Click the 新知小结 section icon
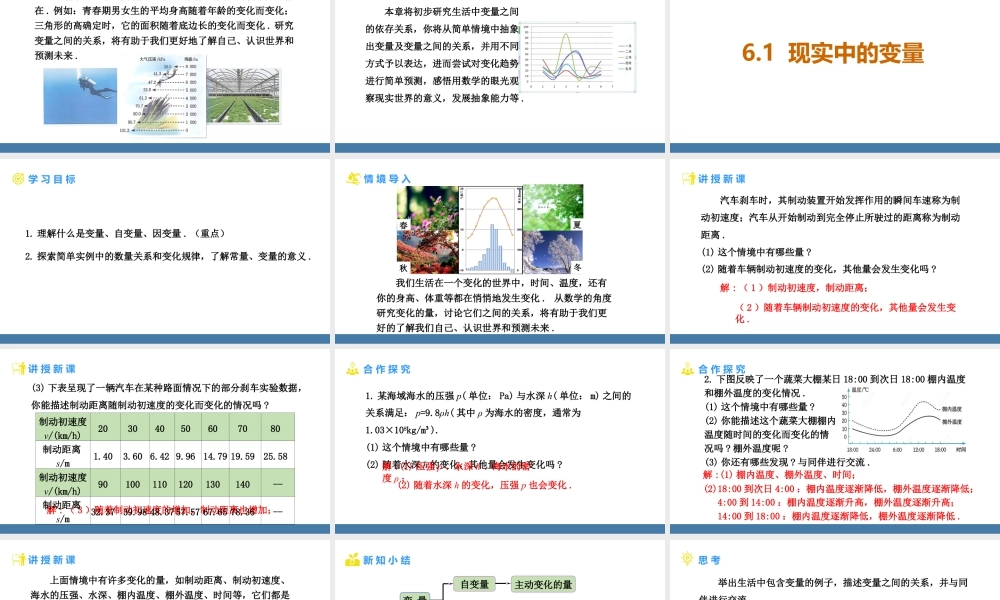This screenshot has width=1000, height=600. (x=352, y=560)
